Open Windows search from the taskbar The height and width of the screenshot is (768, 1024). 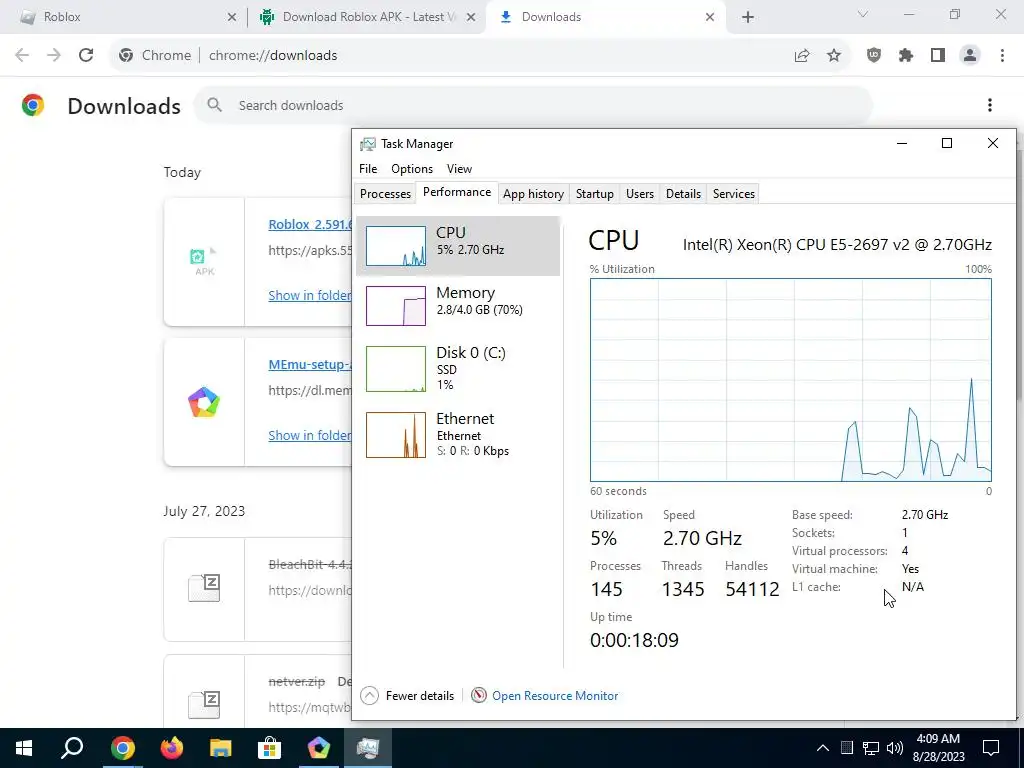(x=72, y=748)
